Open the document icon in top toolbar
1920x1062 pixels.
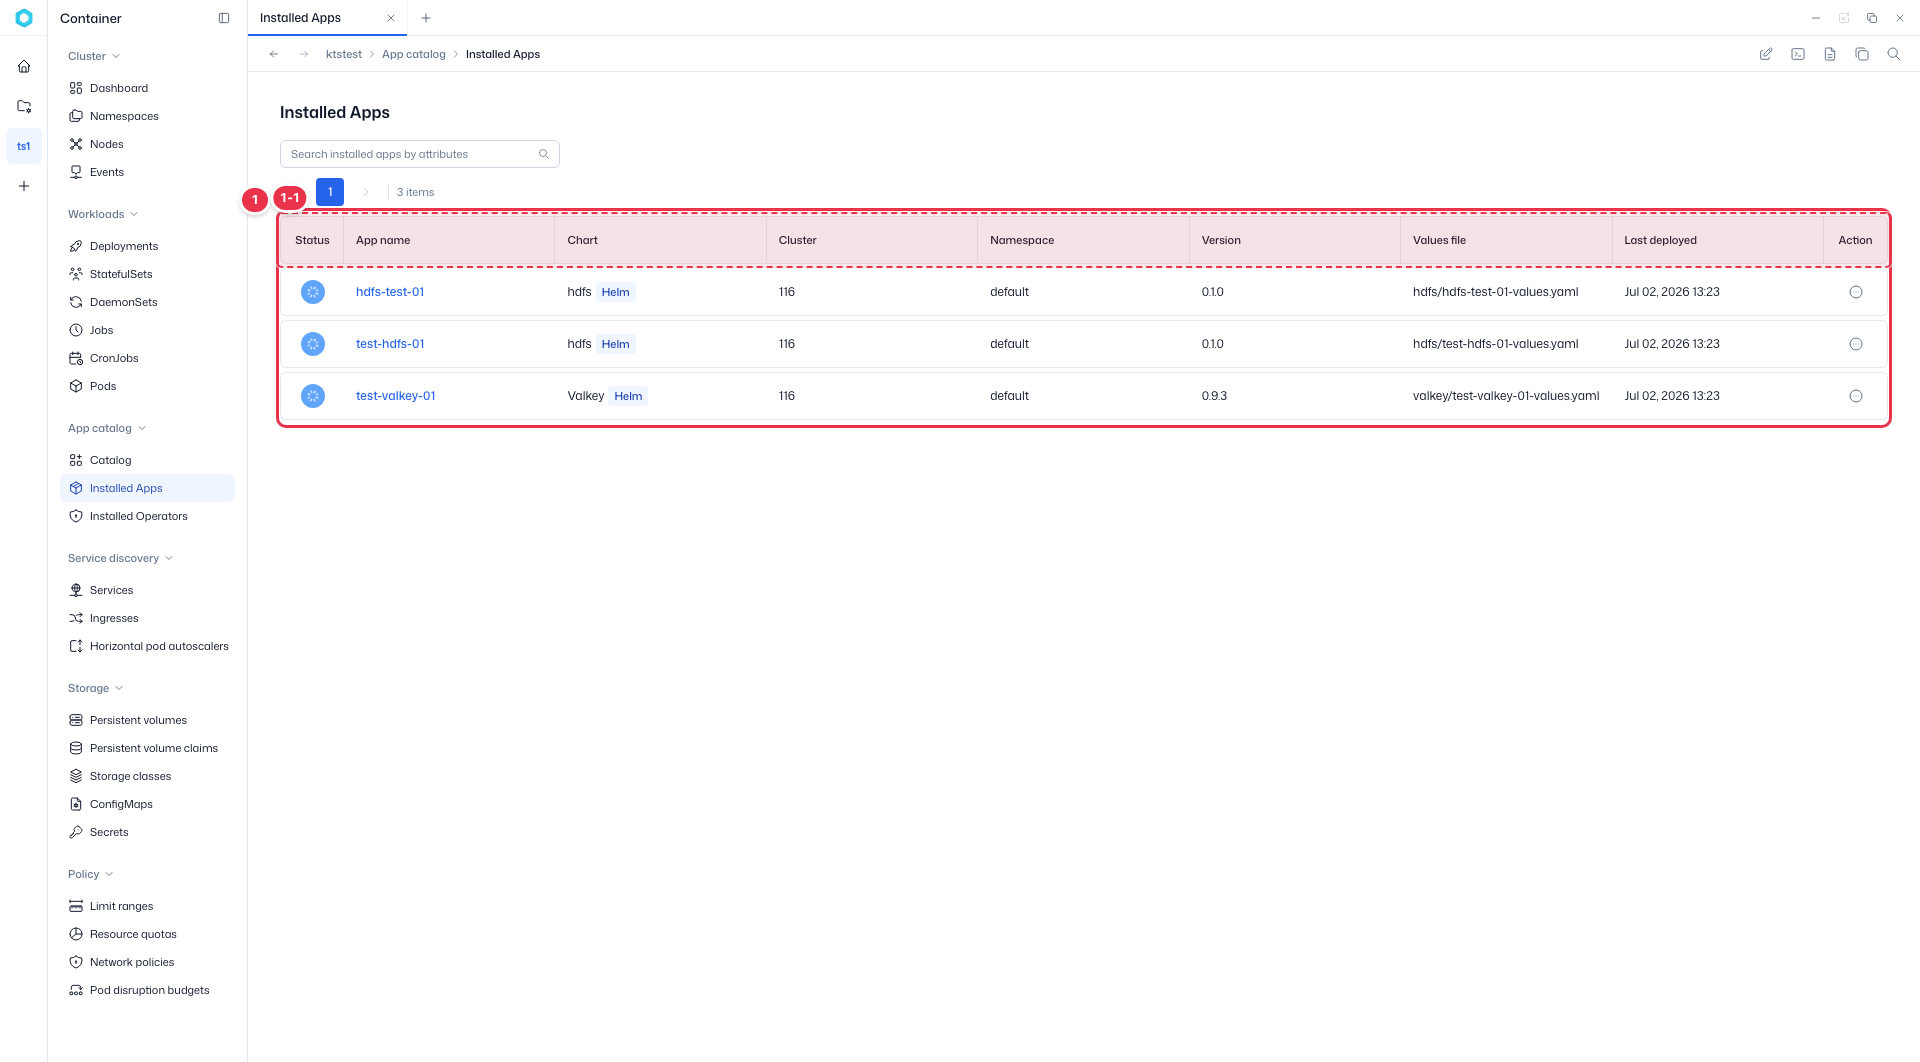tap(1830, 54)
